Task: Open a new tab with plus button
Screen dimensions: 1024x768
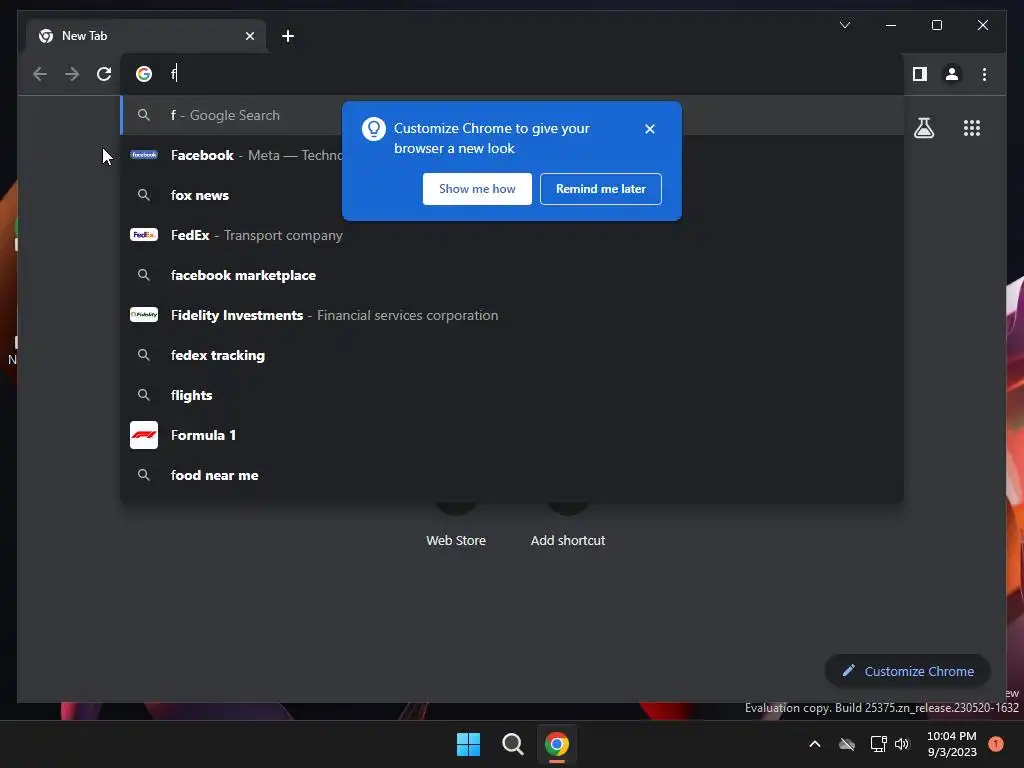Action: click(287, 36)
